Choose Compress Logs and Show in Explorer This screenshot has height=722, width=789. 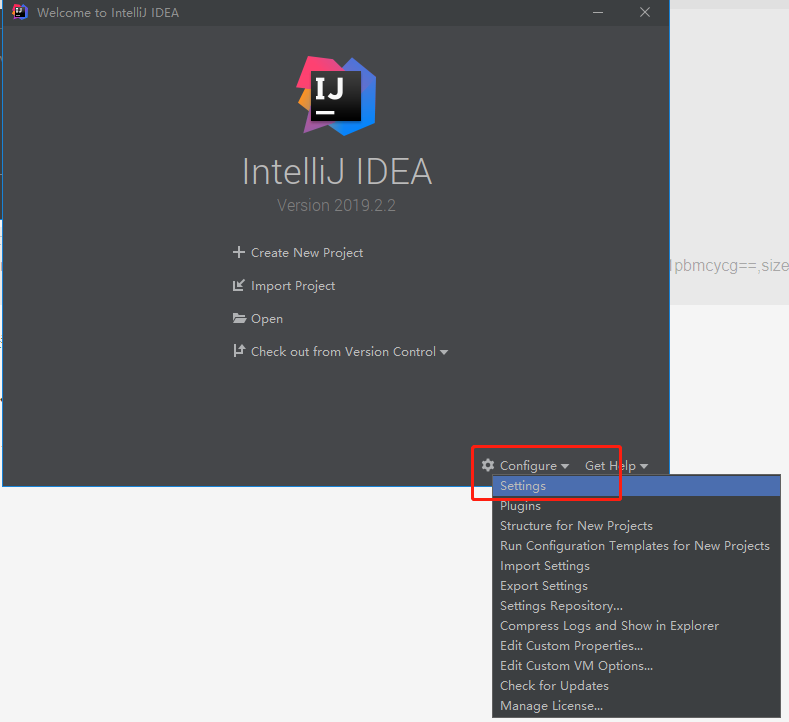pyautogui.click(x=636, y=626)
